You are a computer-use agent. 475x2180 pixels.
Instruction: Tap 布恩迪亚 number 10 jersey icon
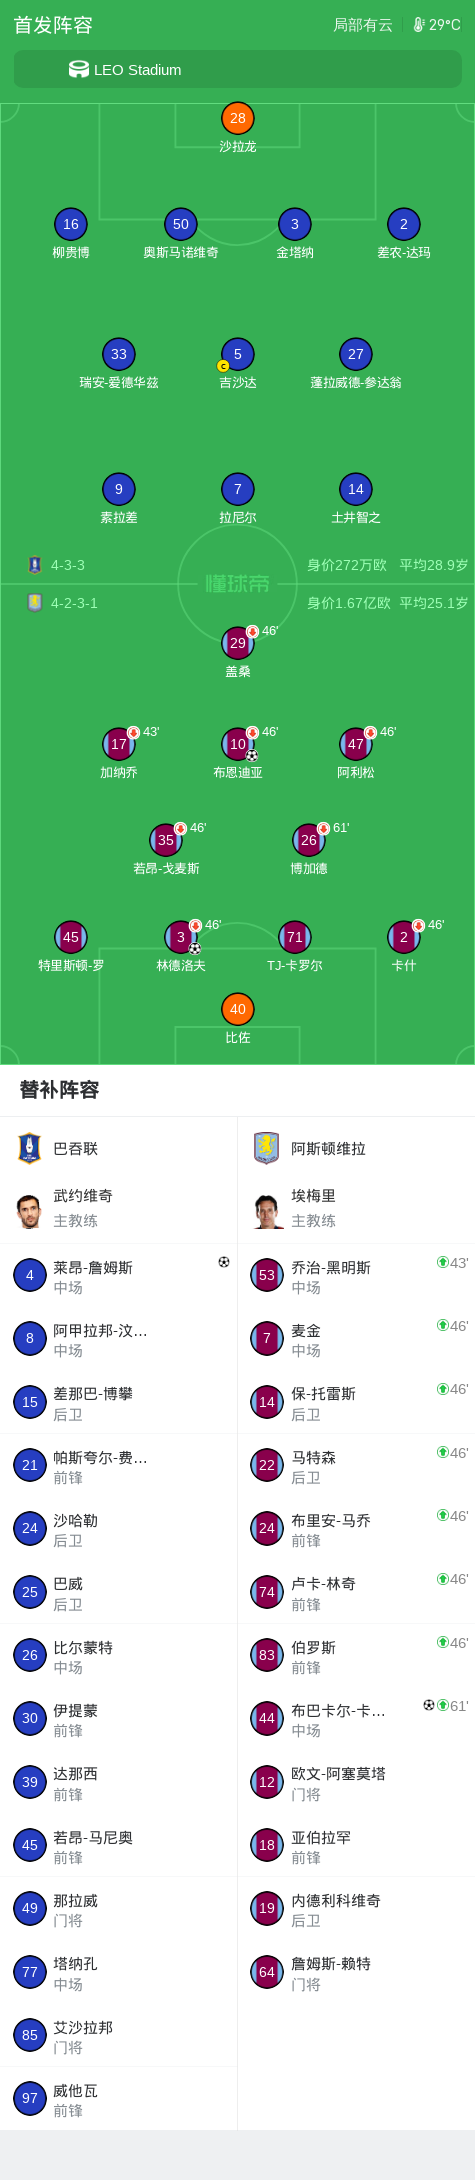(238, 744)
